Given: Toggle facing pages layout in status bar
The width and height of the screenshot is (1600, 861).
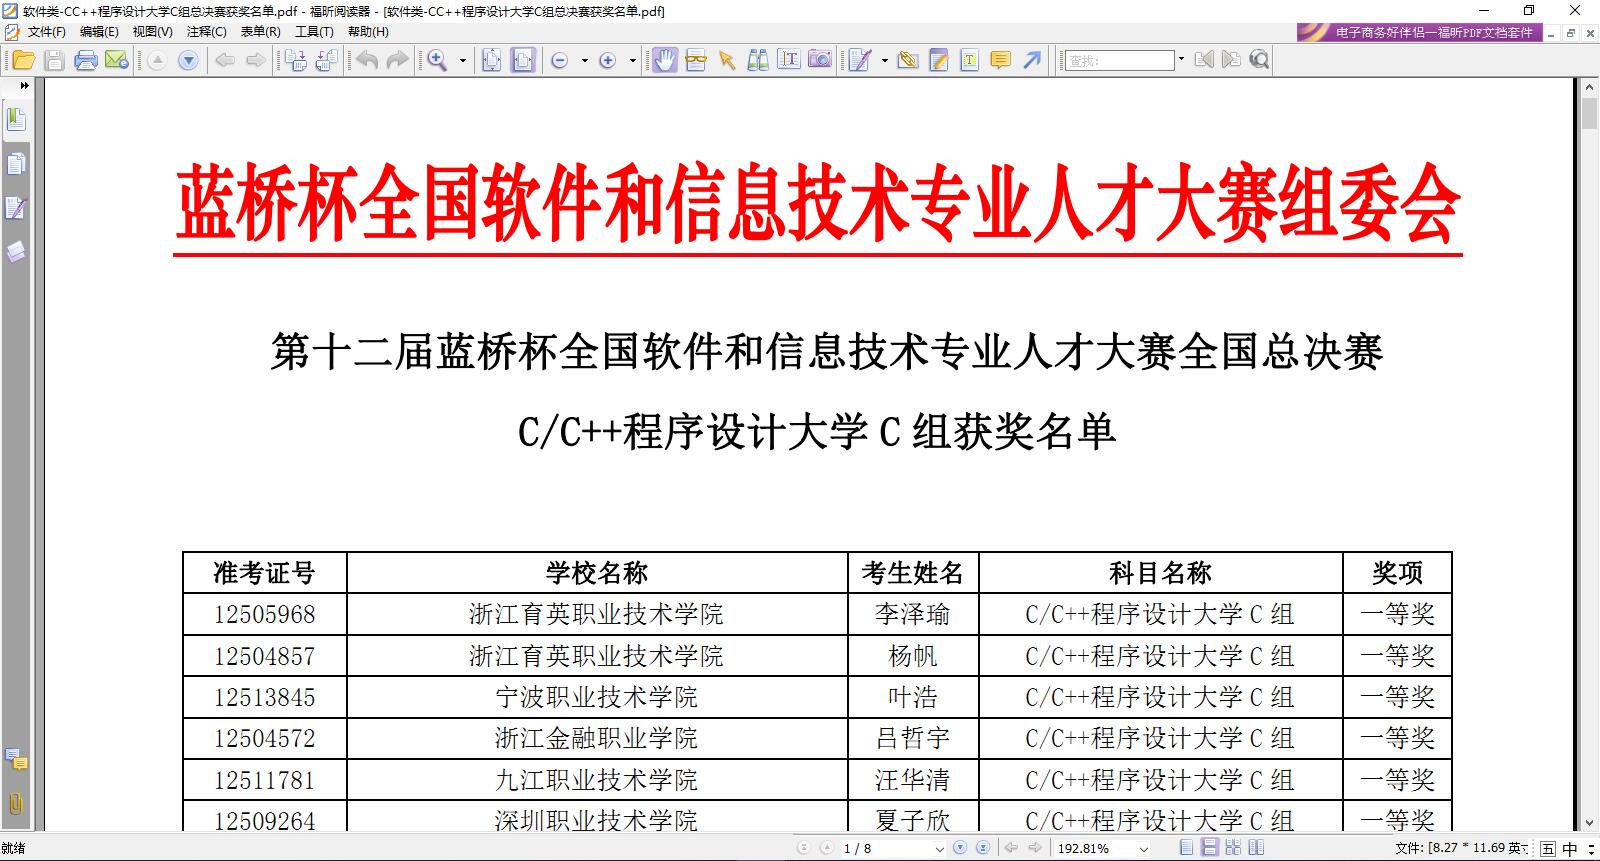Looking at the screenshot, I should tap(1233, 848).
